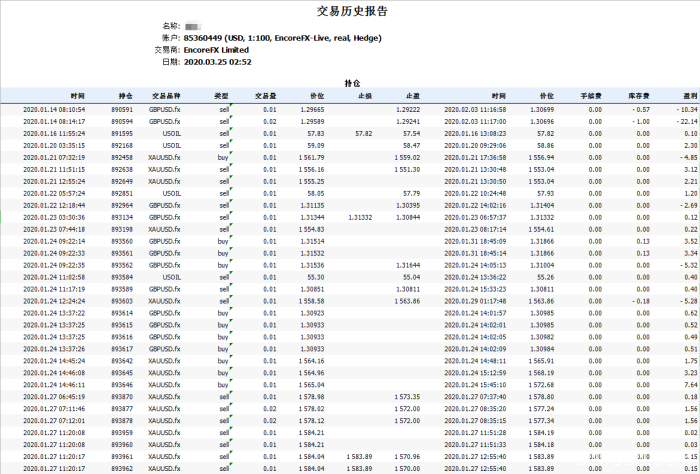Click the broker name EncoreFX Limited
Screen dimensions: 700x474
(216, 50)
